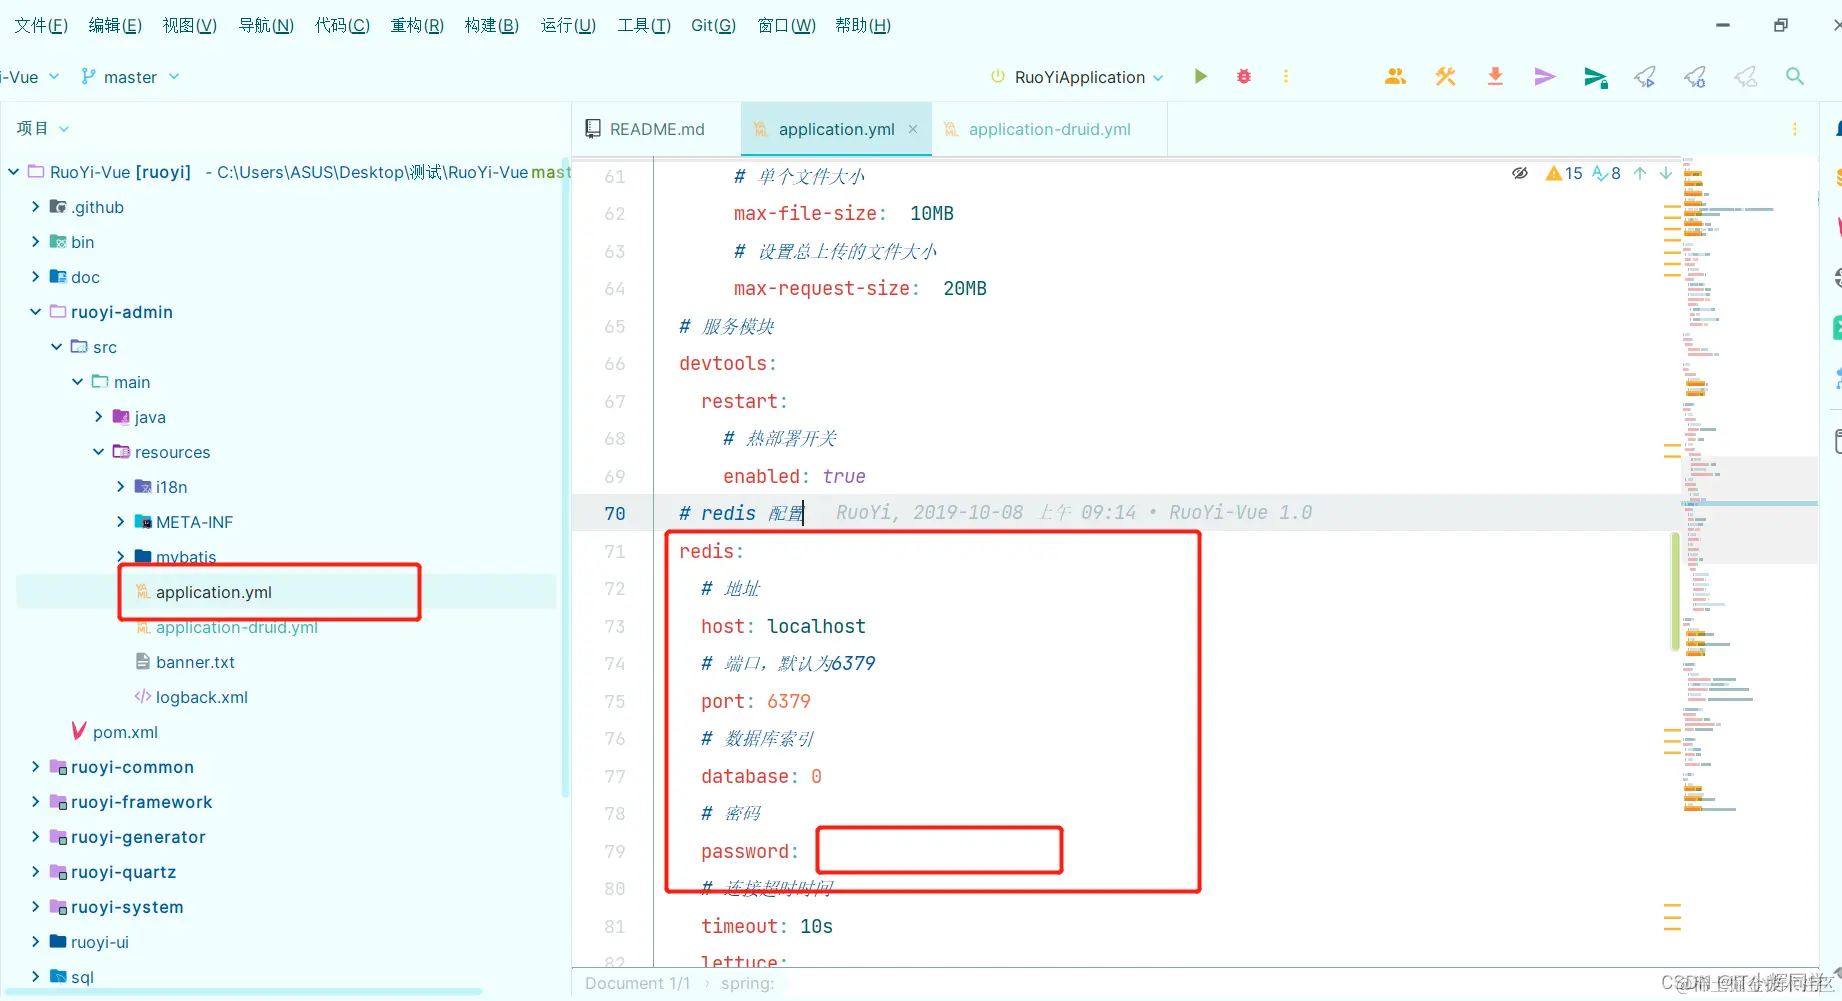
Task: Open the 导航(N) menu
Action: [x=266, y=25]
